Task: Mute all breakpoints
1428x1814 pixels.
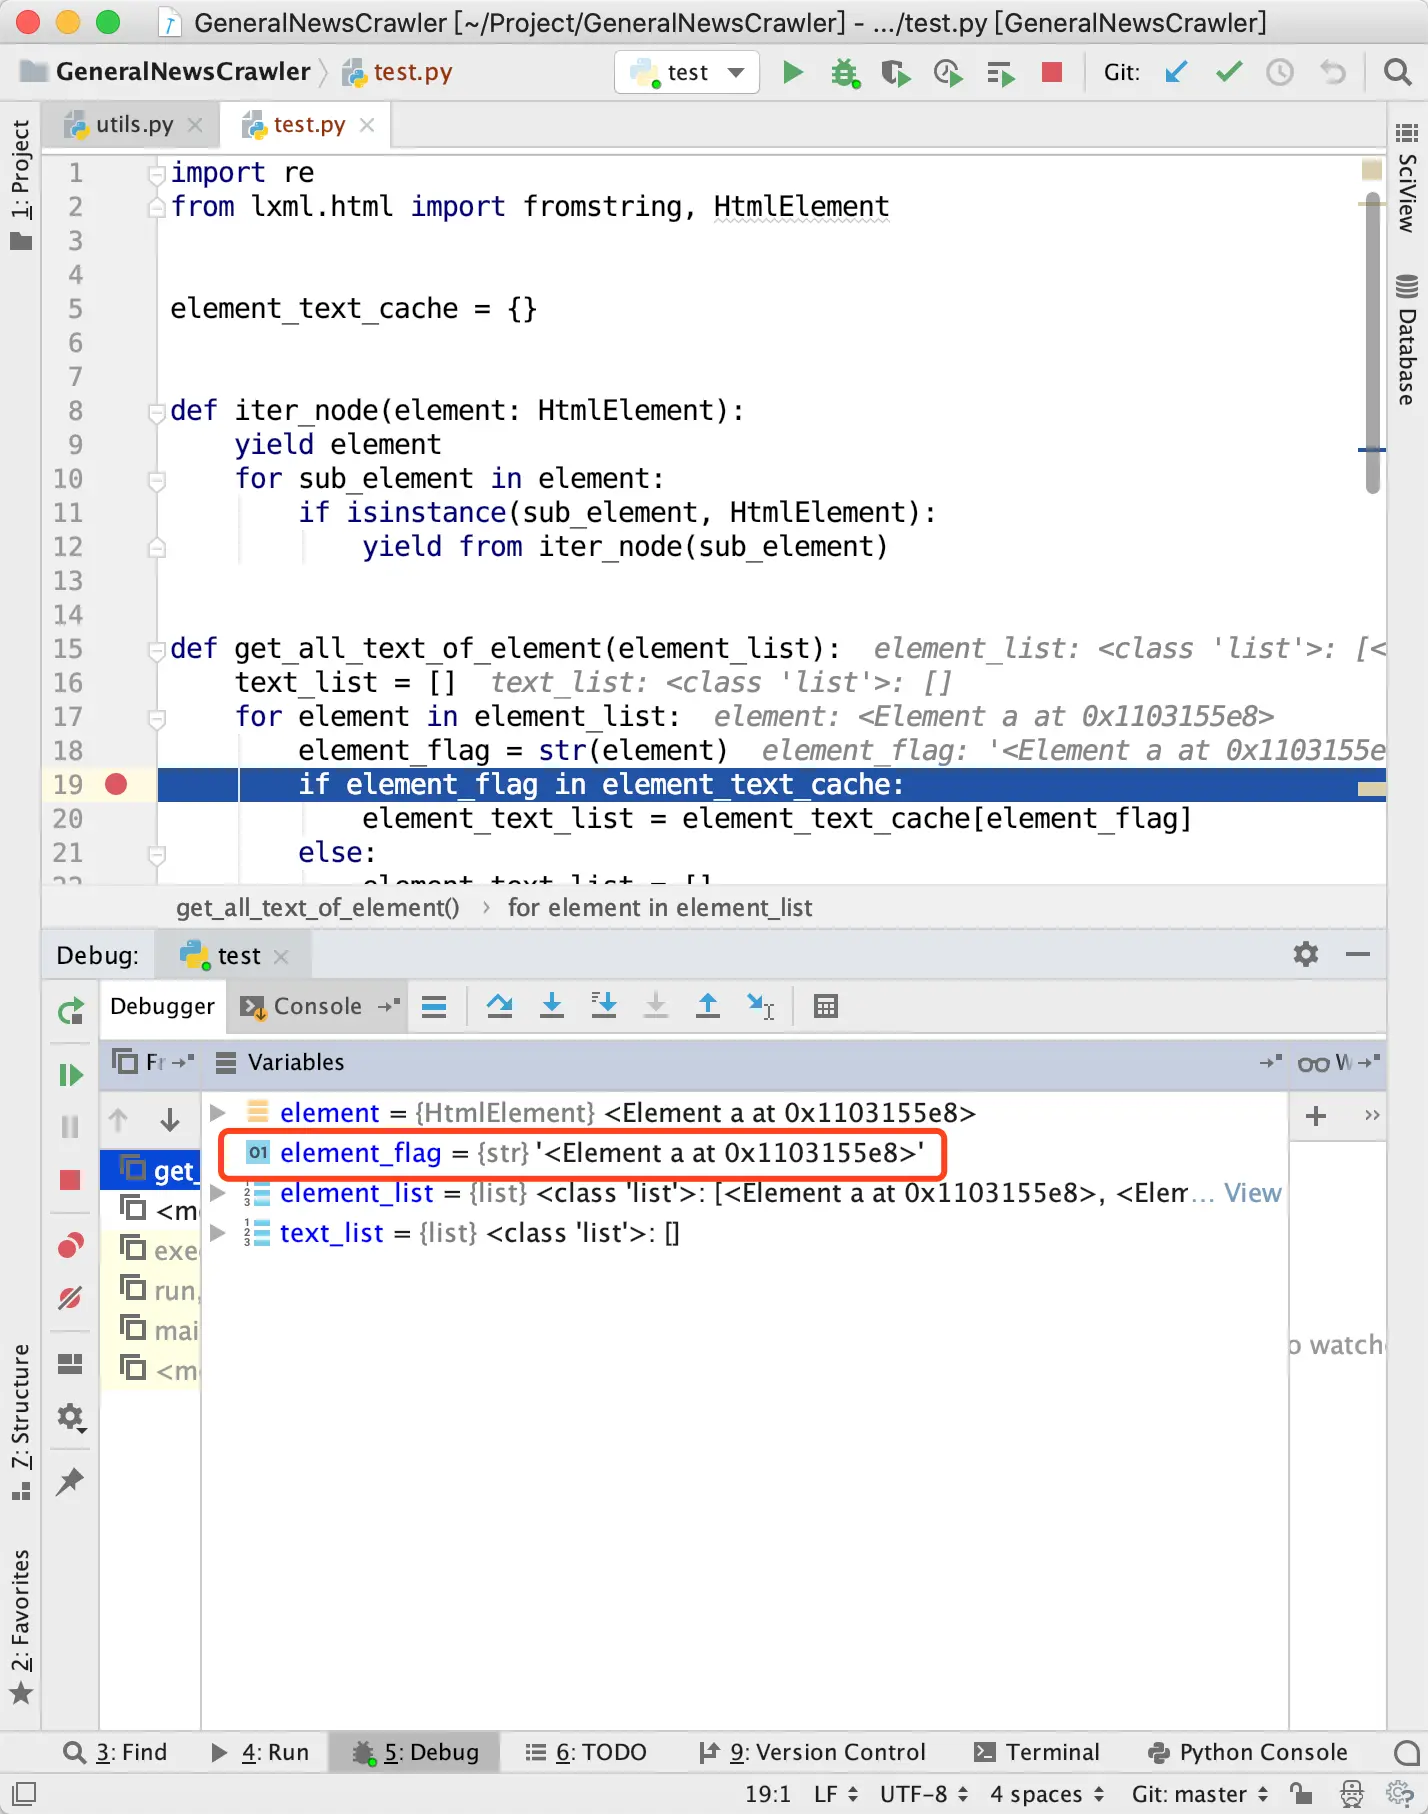Action: pyautogui.click(x=70, y=1298)
